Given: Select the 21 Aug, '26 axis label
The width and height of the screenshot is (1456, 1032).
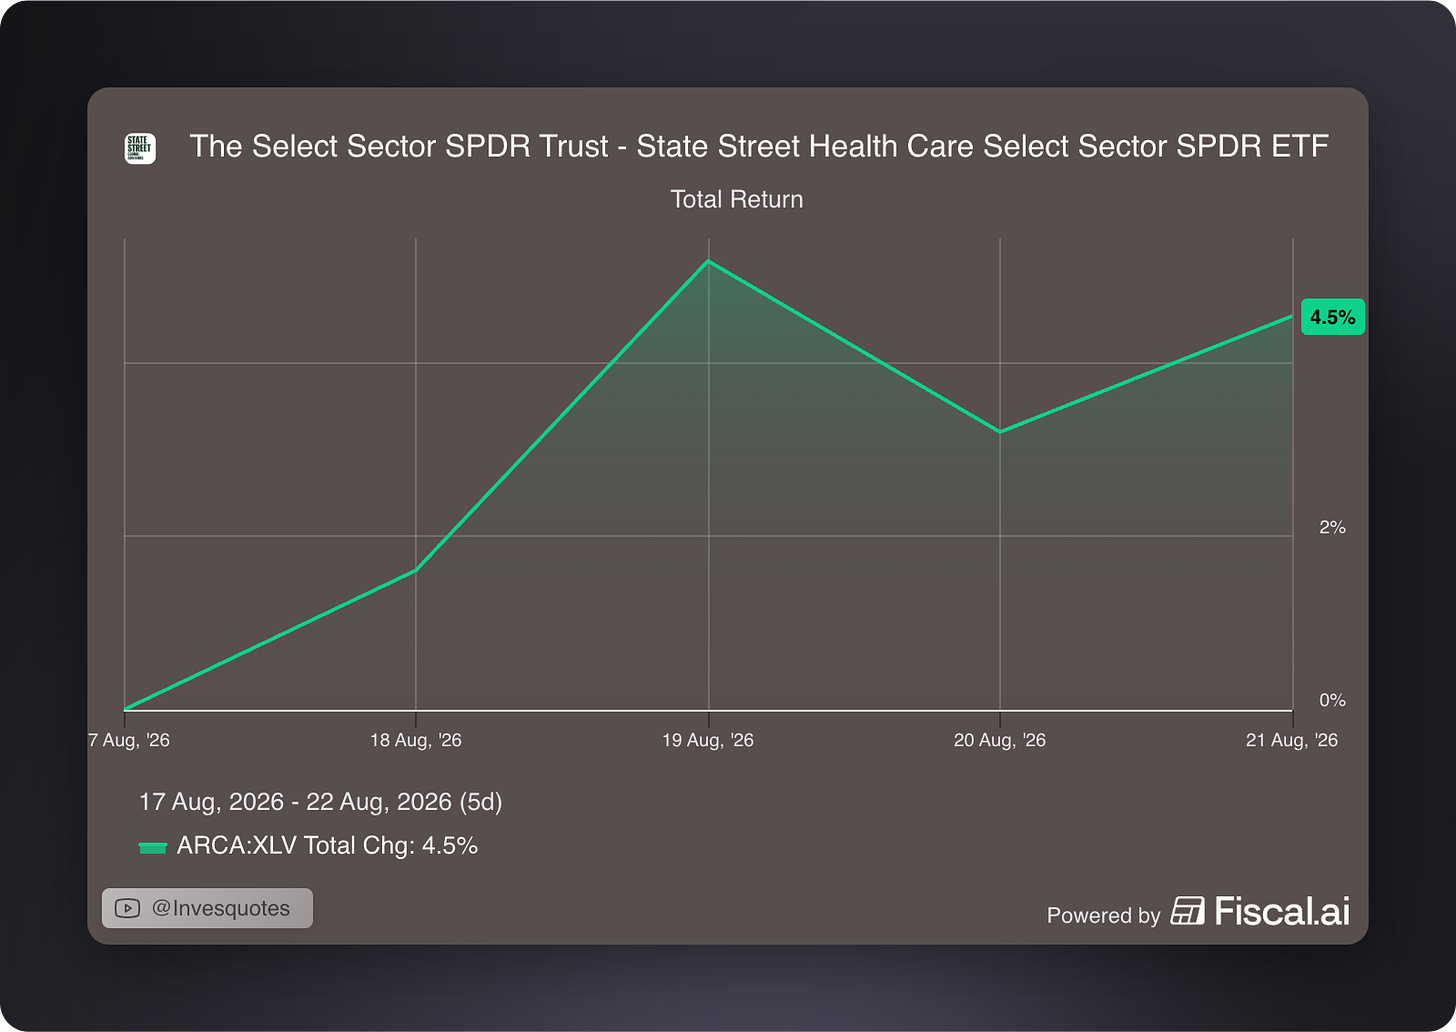Looking at the screenshot, I should pyautogui.click(x=1292, y=740).
